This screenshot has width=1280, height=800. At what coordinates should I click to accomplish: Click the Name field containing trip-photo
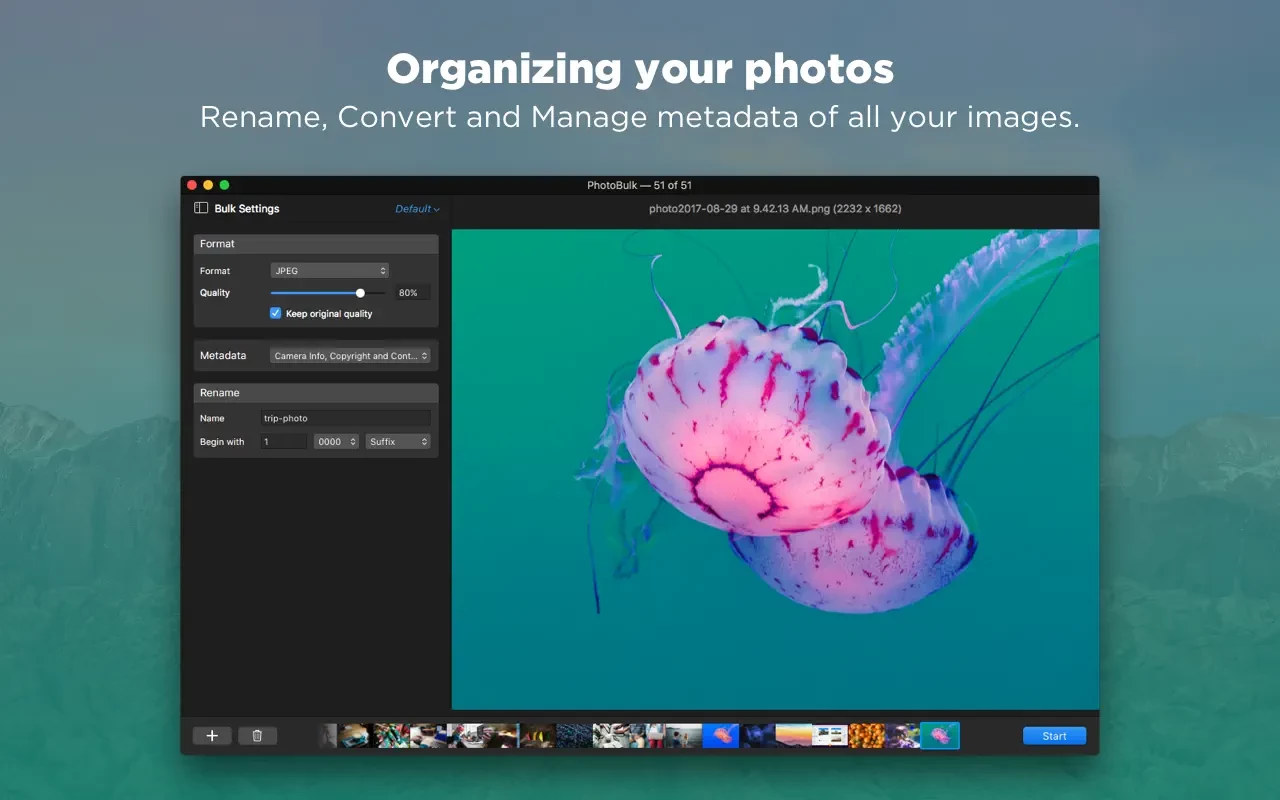click(x=345, y=418)
